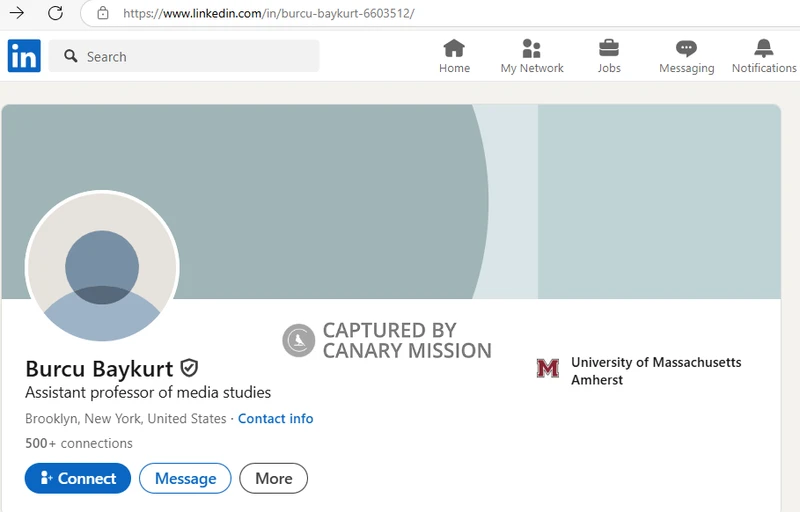This screenshot has height=512, width=800.
Task: Expand the More actions menu
Action: tap(273, 478)
